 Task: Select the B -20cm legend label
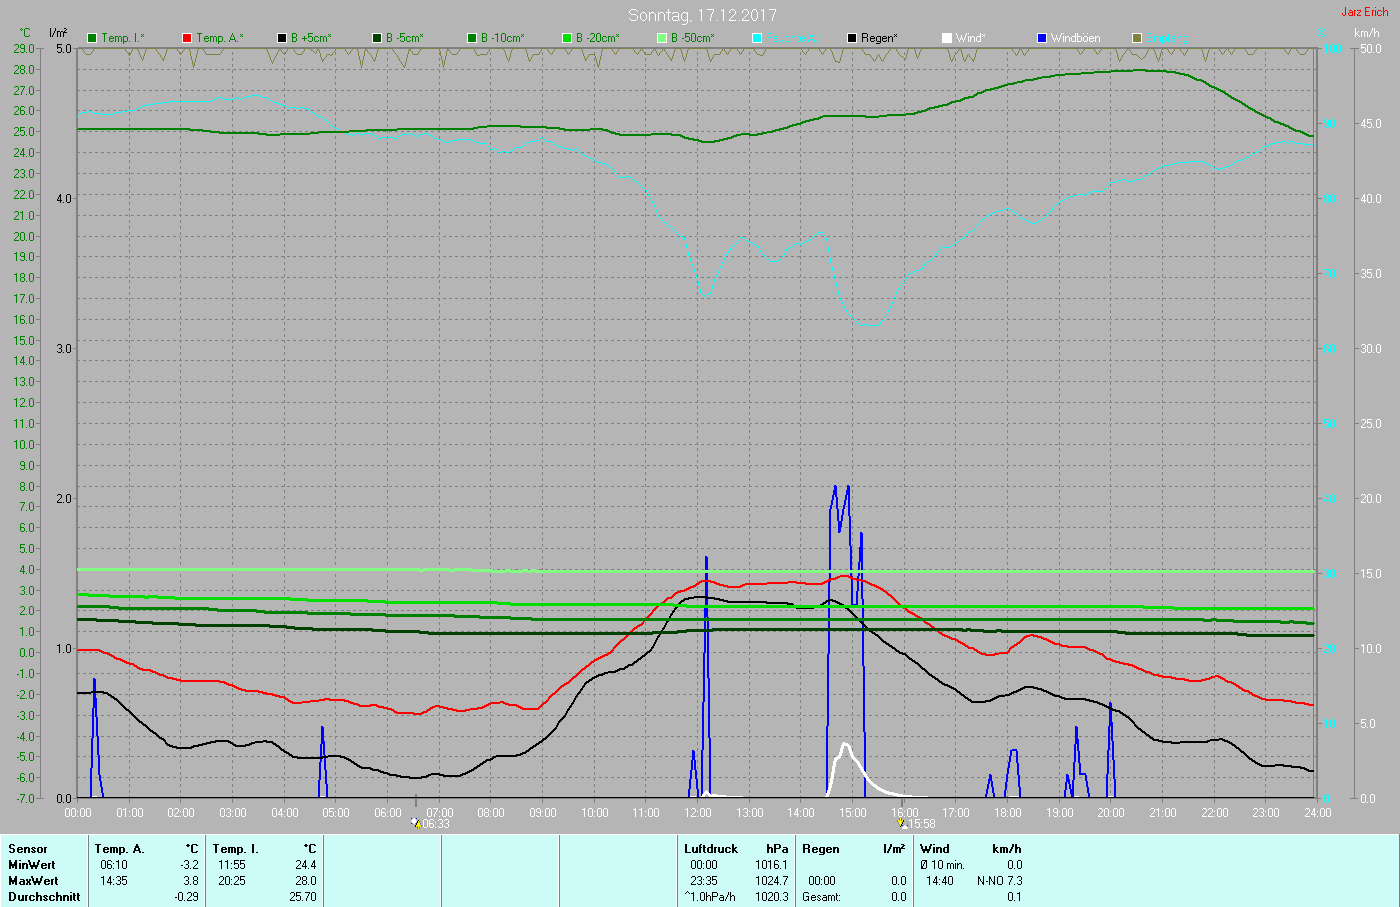pos(597,38)
